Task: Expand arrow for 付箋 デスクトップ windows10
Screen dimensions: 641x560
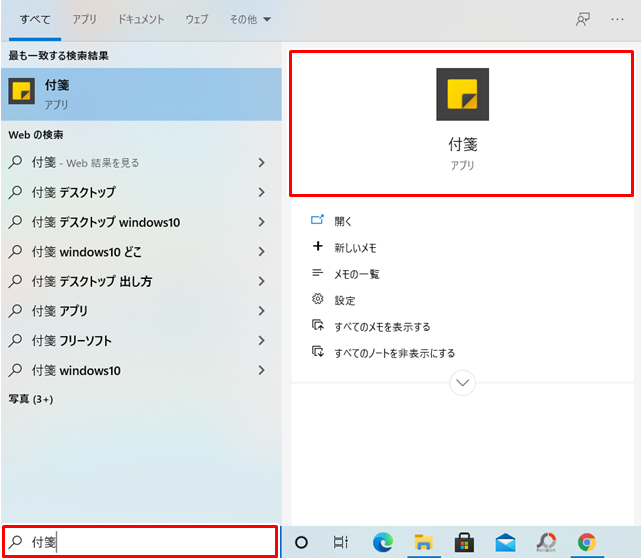Action: coord(262,222)
